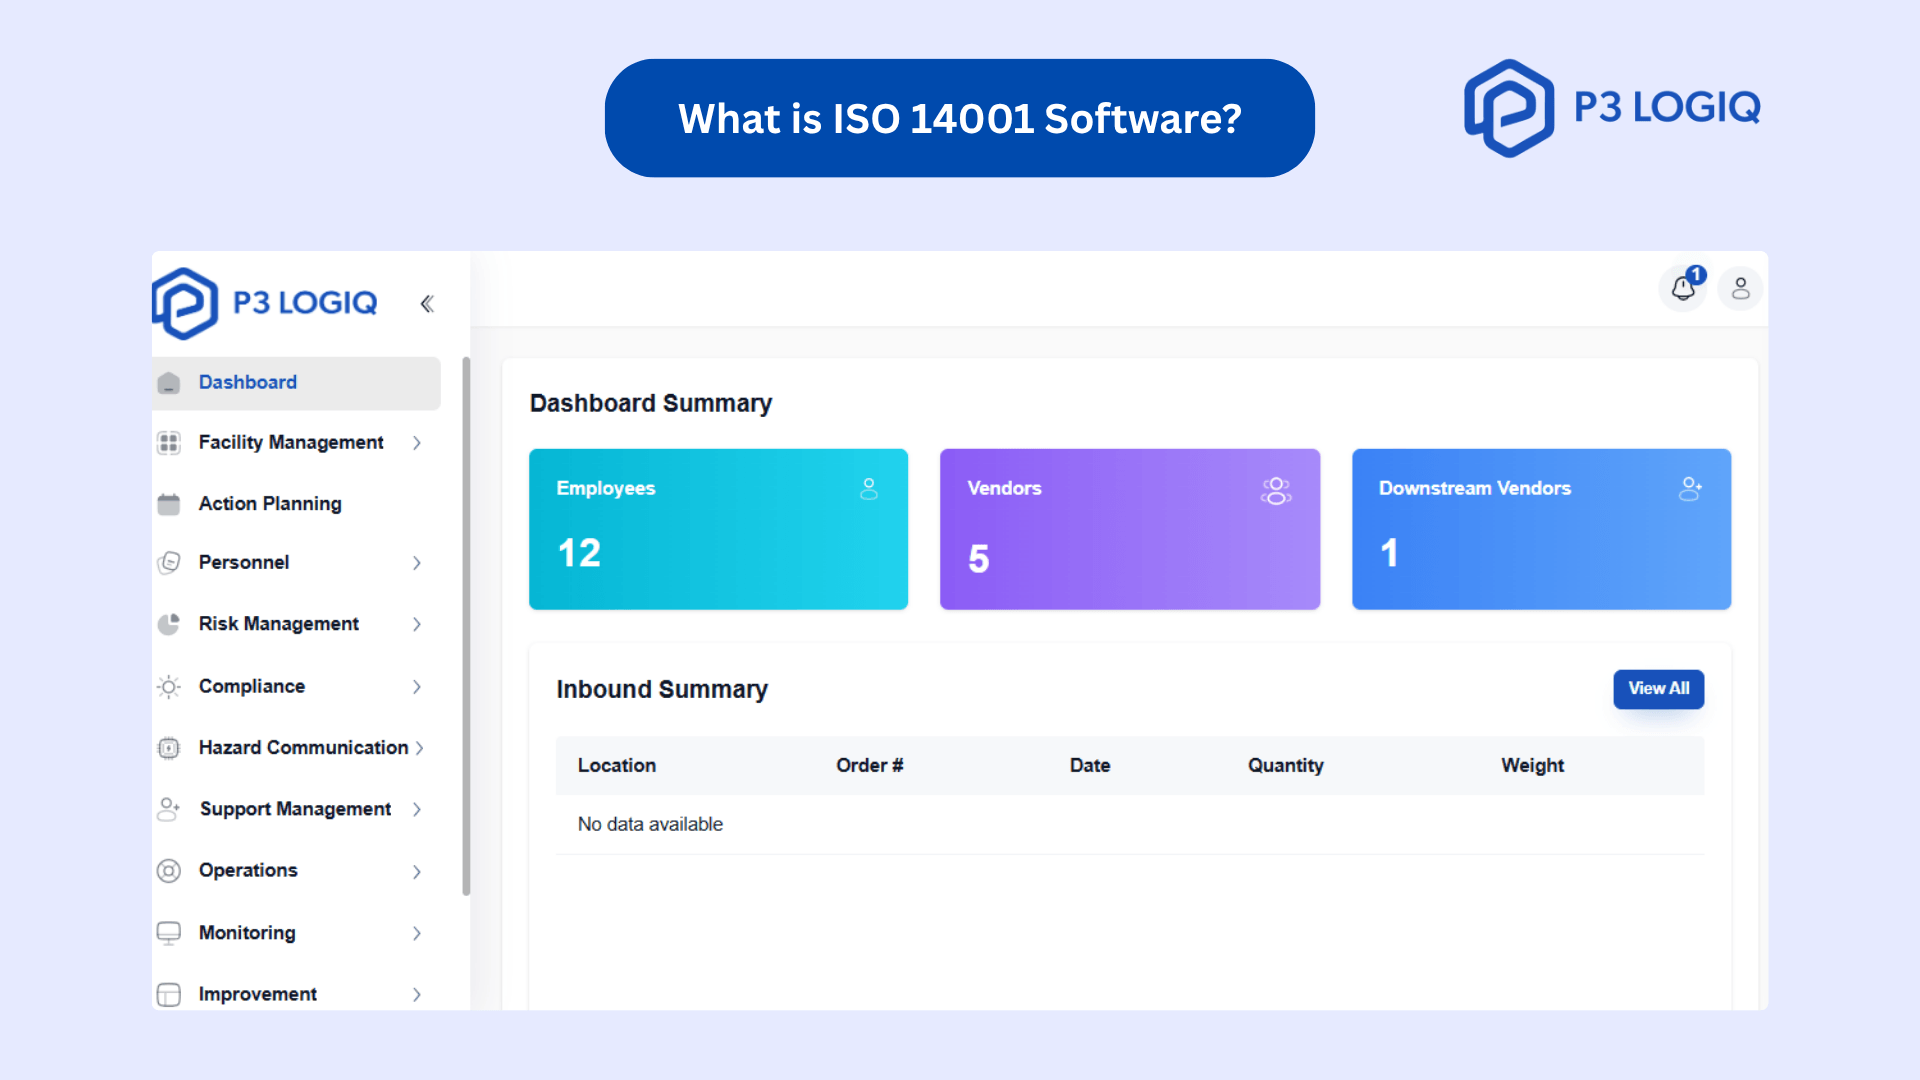Click the No data available row
Viewport: 1920px width, 1080px height.
[x=1130, y=825]
